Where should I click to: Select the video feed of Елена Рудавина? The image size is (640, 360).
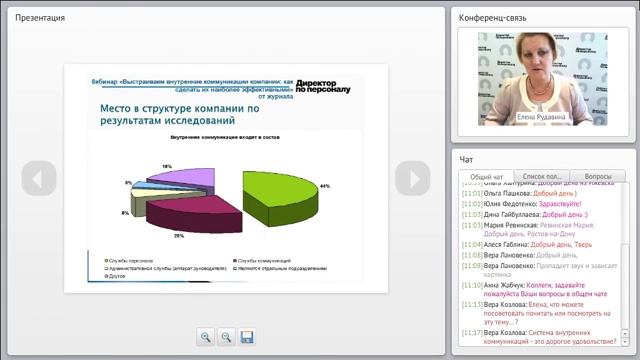pos(542,79)
